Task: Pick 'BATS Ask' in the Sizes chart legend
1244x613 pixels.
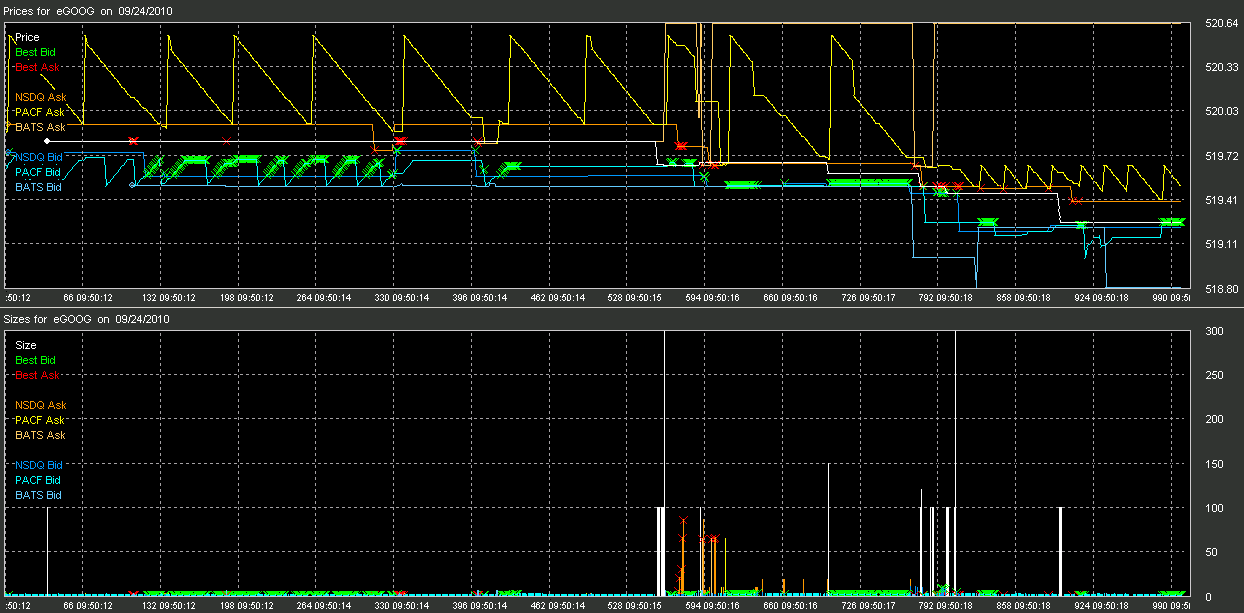Action: 40,435
